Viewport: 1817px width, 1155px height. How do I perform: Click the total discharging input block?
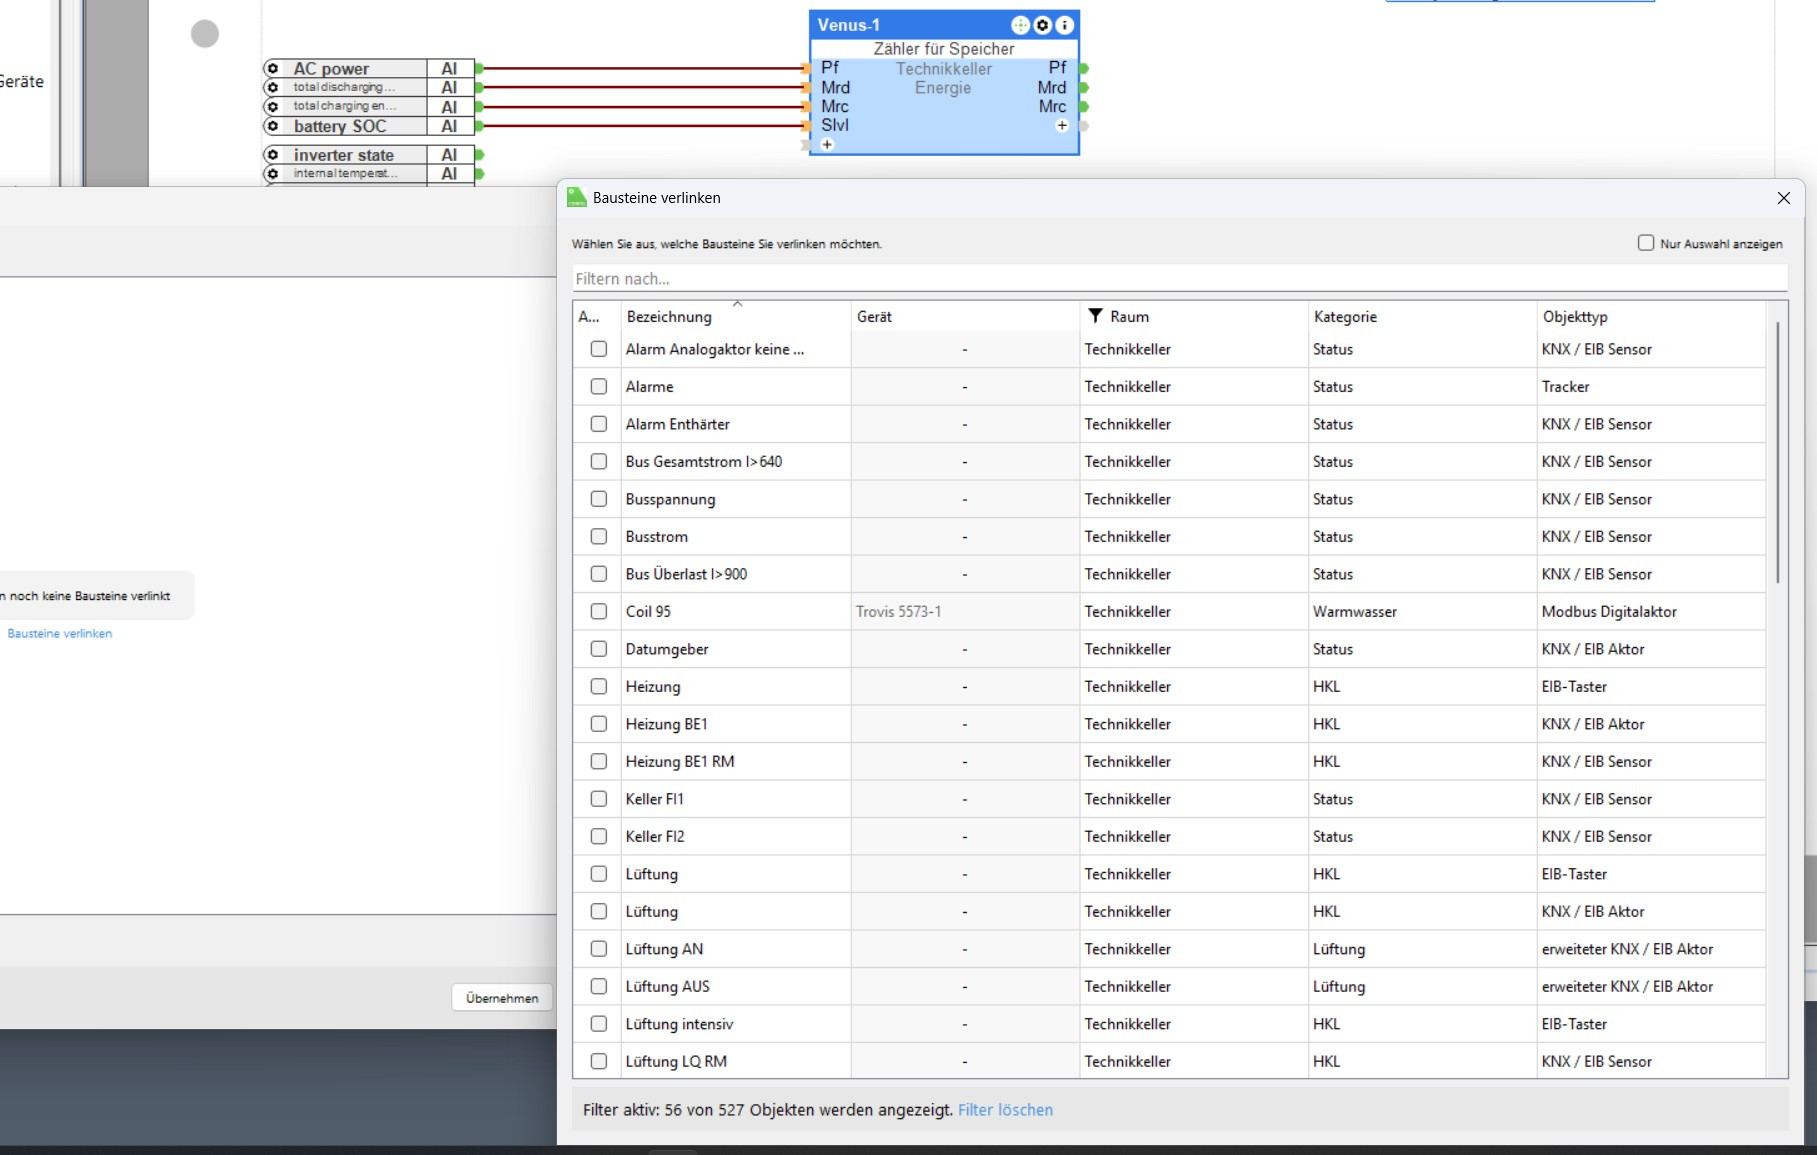coord(368,87)
